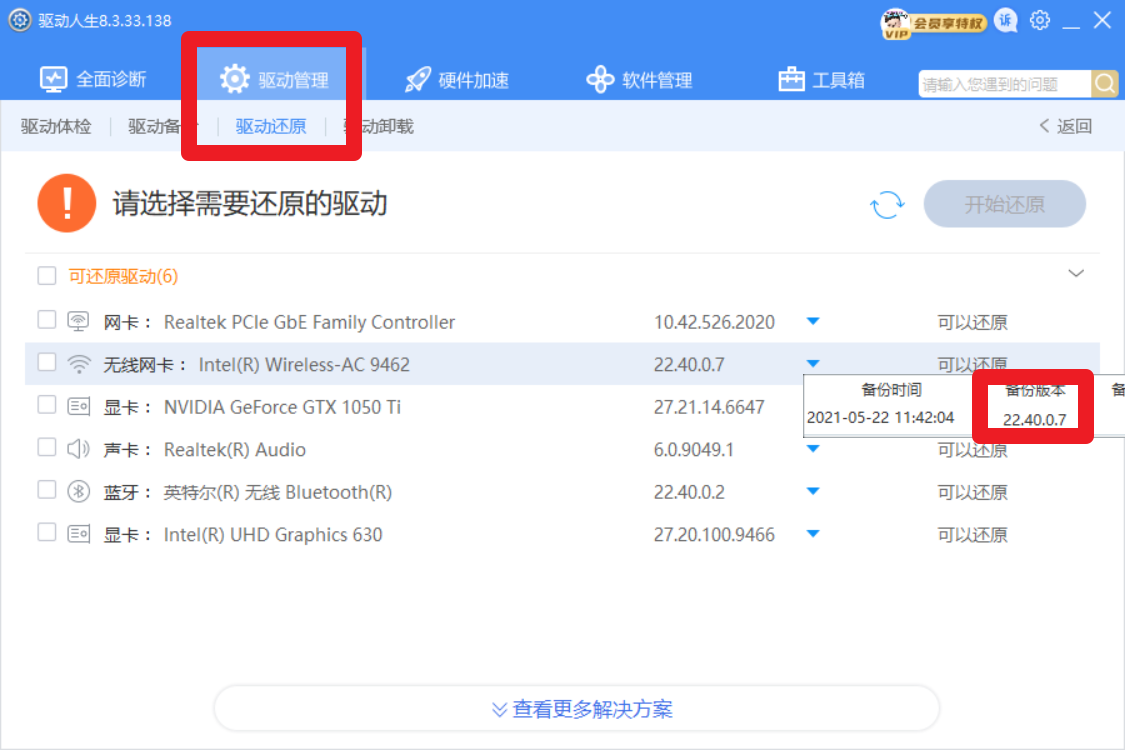Click 可以还原 status for Bluetooth row
Image resolution: width=1125 pixels, height=750 pixels.
972,492
